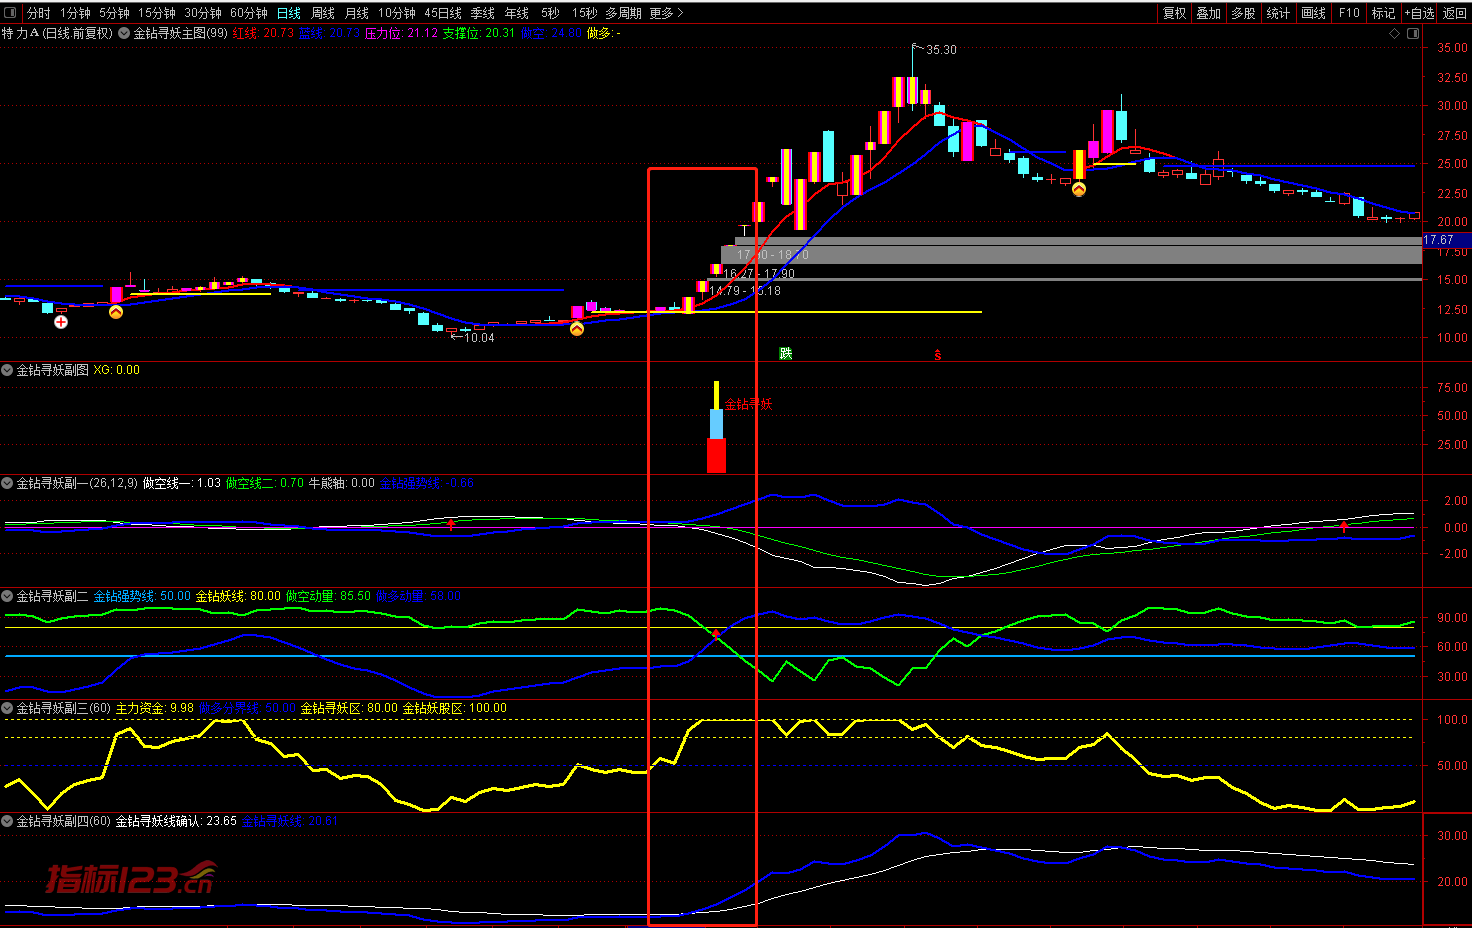Click the 红线: 20.73 value label
1472x928 pixels.
pos(263,33)
